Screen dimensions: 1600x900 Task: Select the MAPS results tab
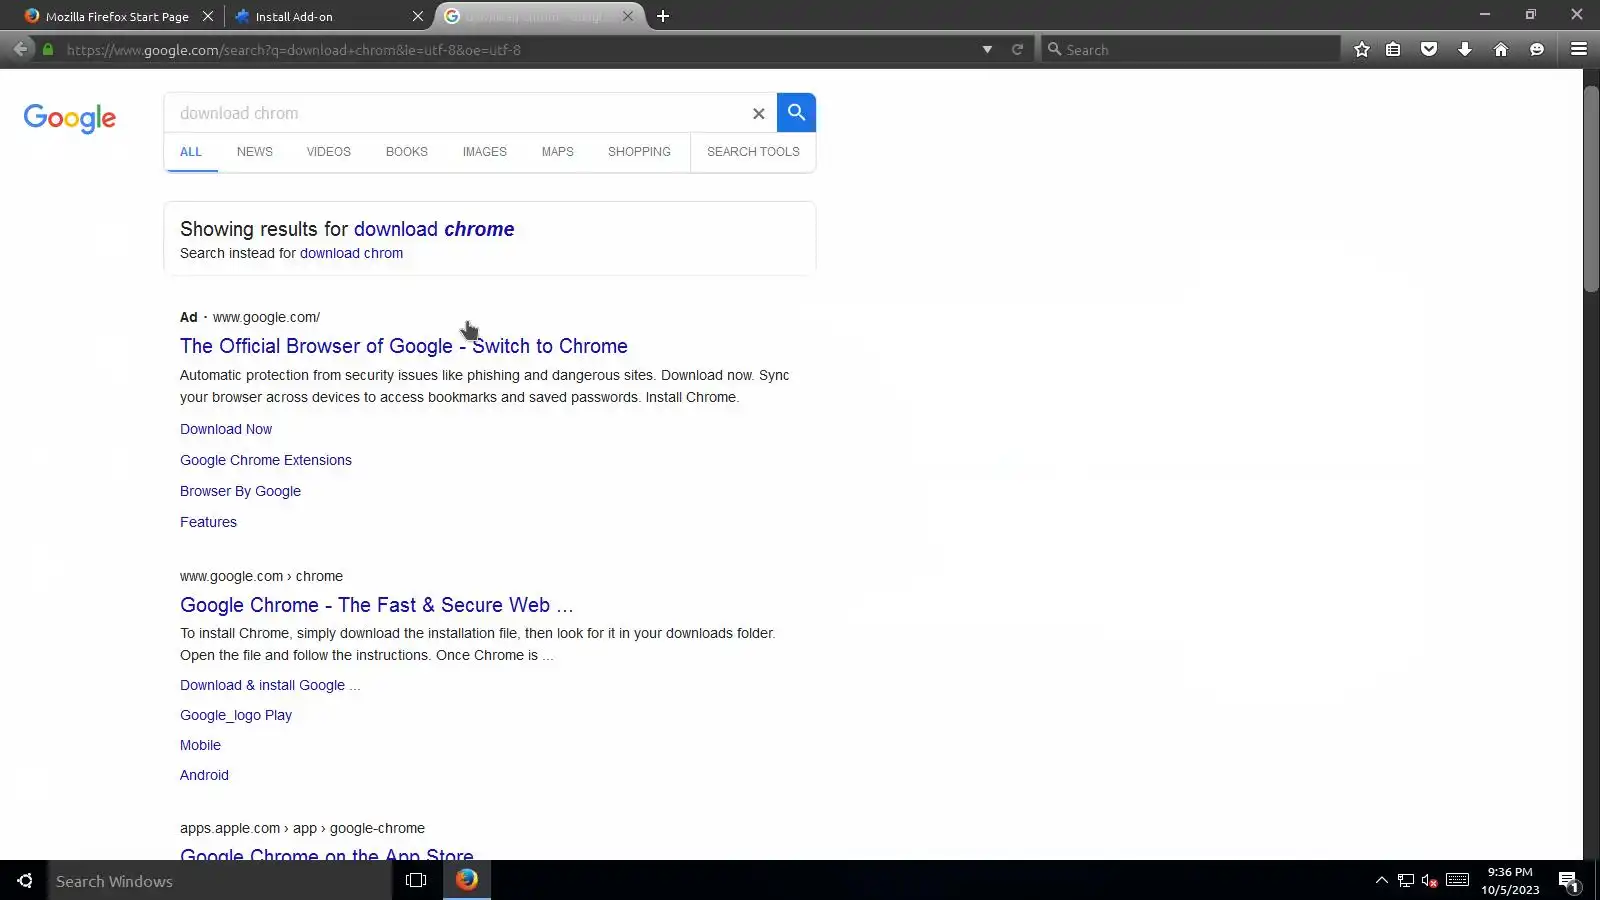[x=558, y=152]
